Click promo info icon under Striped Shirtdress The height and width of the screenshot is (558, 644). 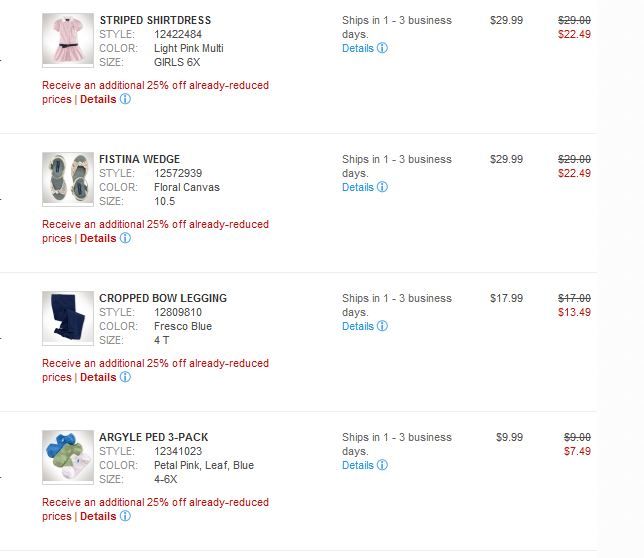pos(125,100)
